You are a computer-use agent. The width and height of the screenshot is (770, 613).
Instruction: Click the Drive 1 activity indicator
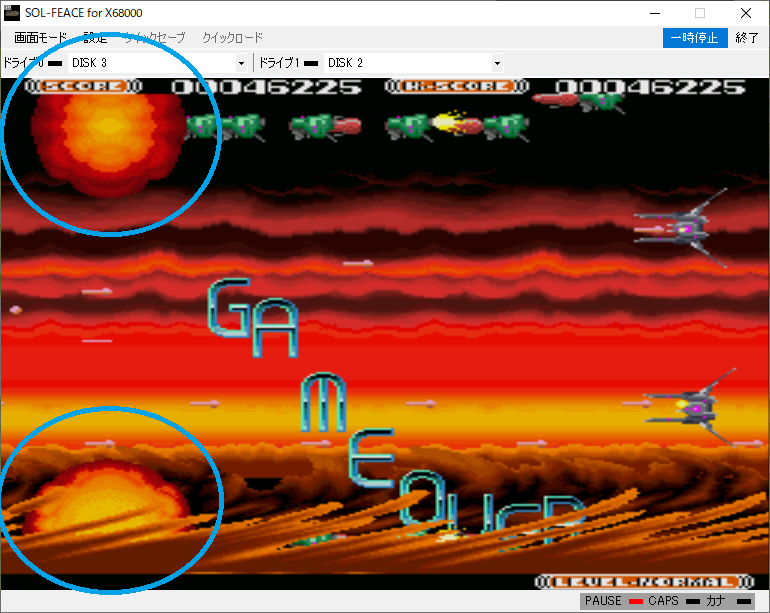pos(311,63)
